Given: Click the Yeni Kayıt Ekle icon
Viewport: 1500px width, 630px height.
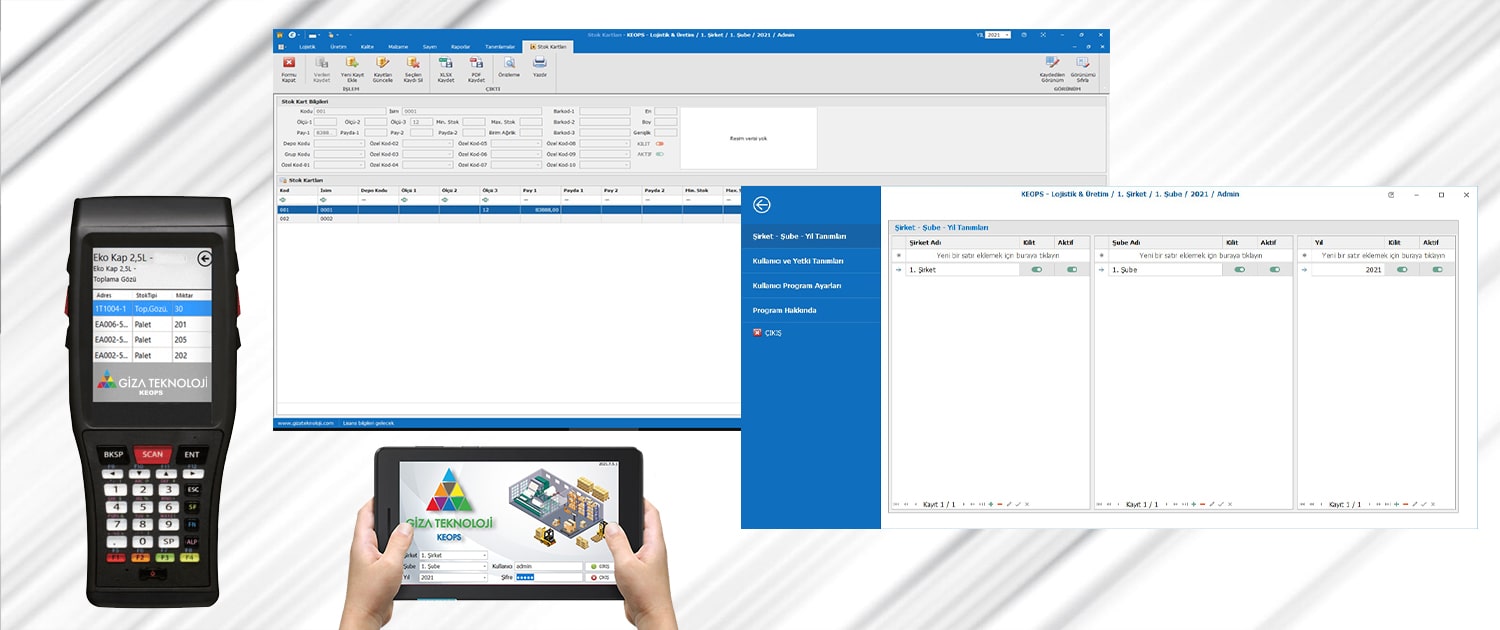Looking at the screenshot, I should point(352,64).
